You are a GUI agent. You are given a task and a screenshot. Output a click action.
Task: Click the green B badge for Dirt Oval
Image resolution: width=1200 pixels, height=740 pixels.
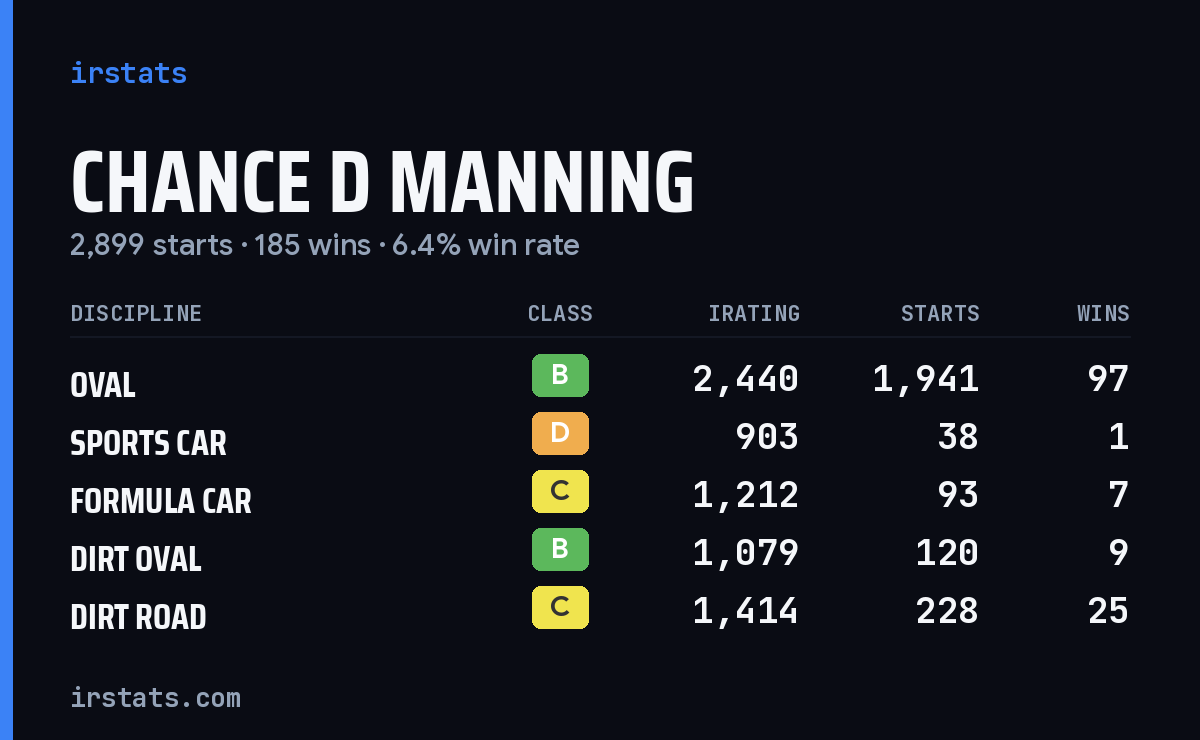coord(560,549)
